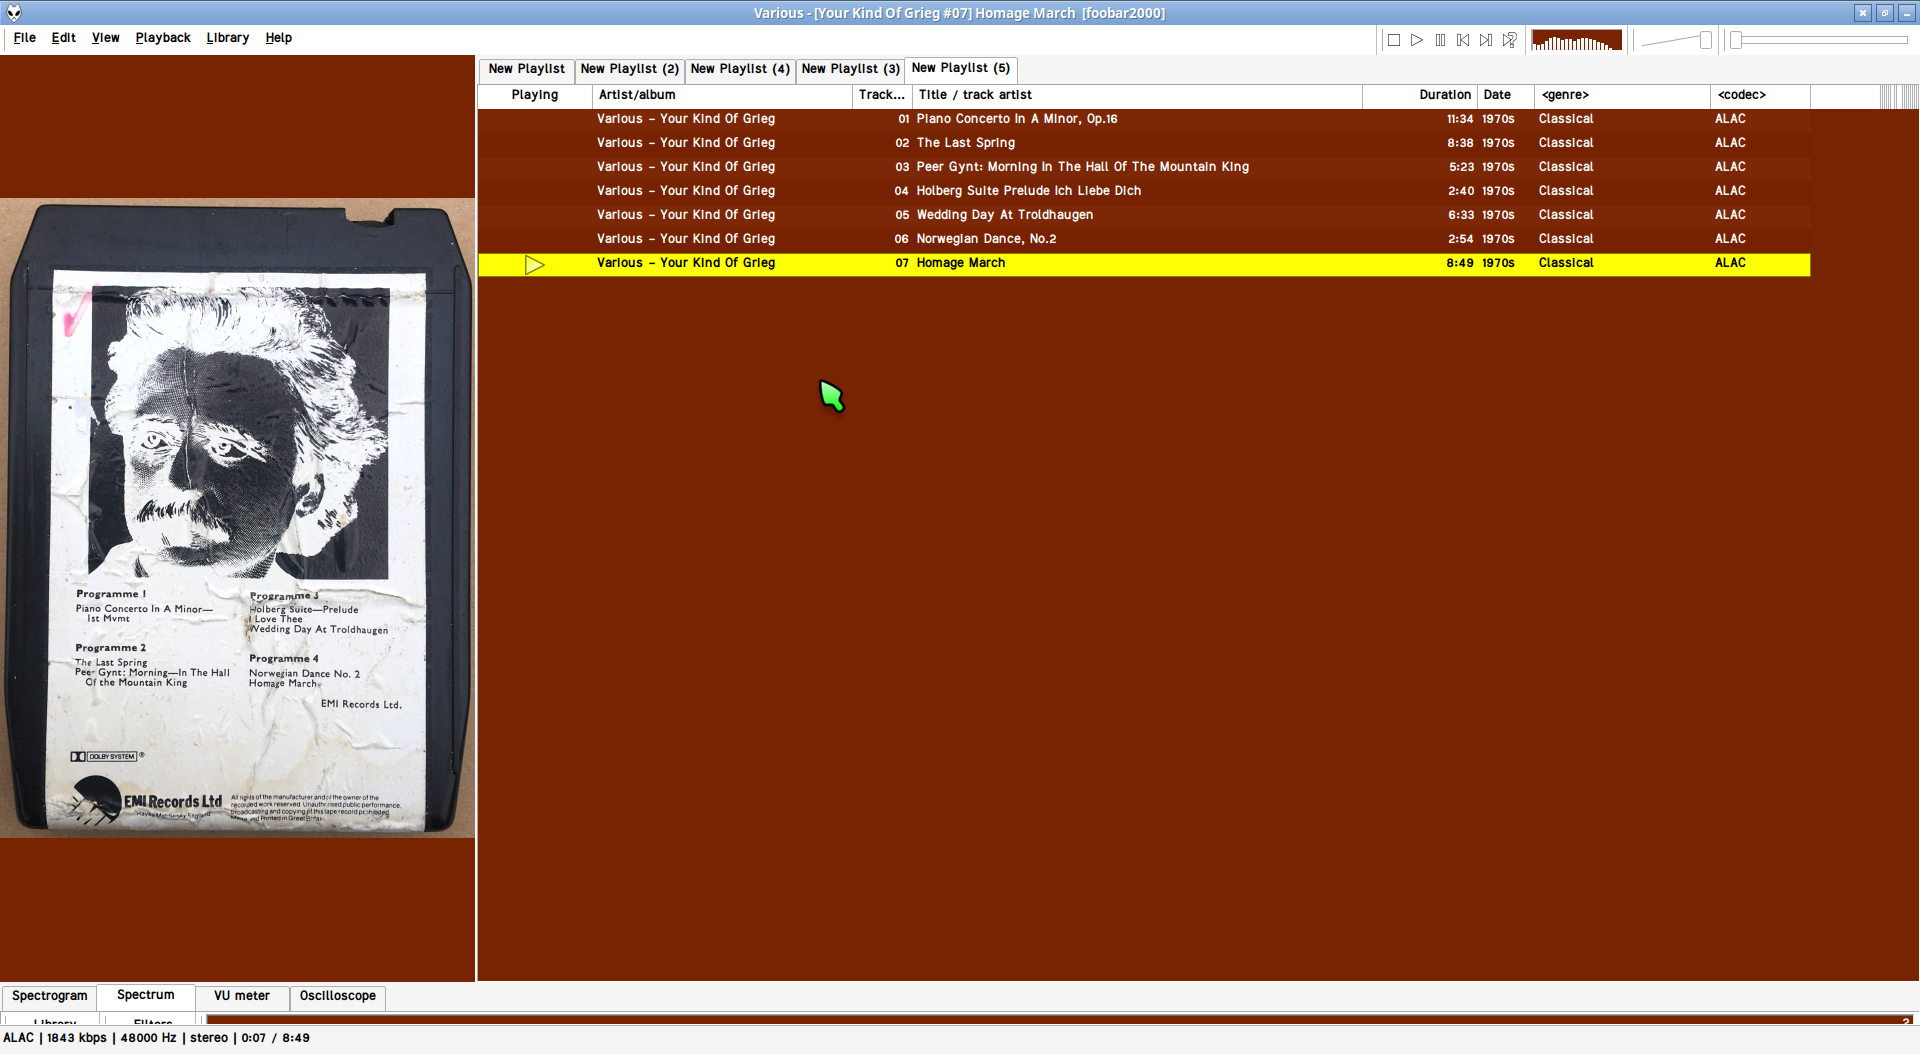Screen dimensions: 1920x1054
Task: Select track Peer Gynt: Morning In The Hall
Action: 1144,167
